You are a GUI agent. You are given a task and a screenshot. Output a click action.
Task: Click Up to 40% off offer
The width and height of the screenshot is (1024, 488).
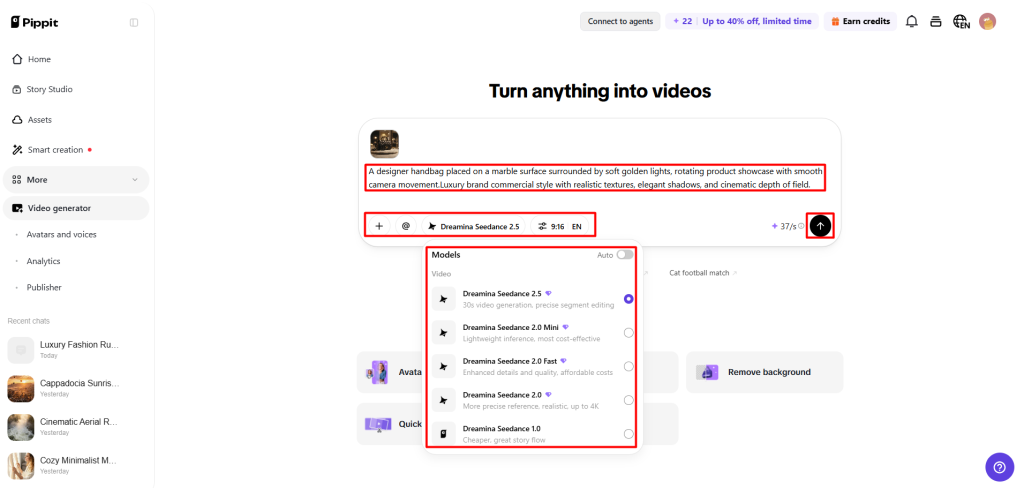point(757,22)
